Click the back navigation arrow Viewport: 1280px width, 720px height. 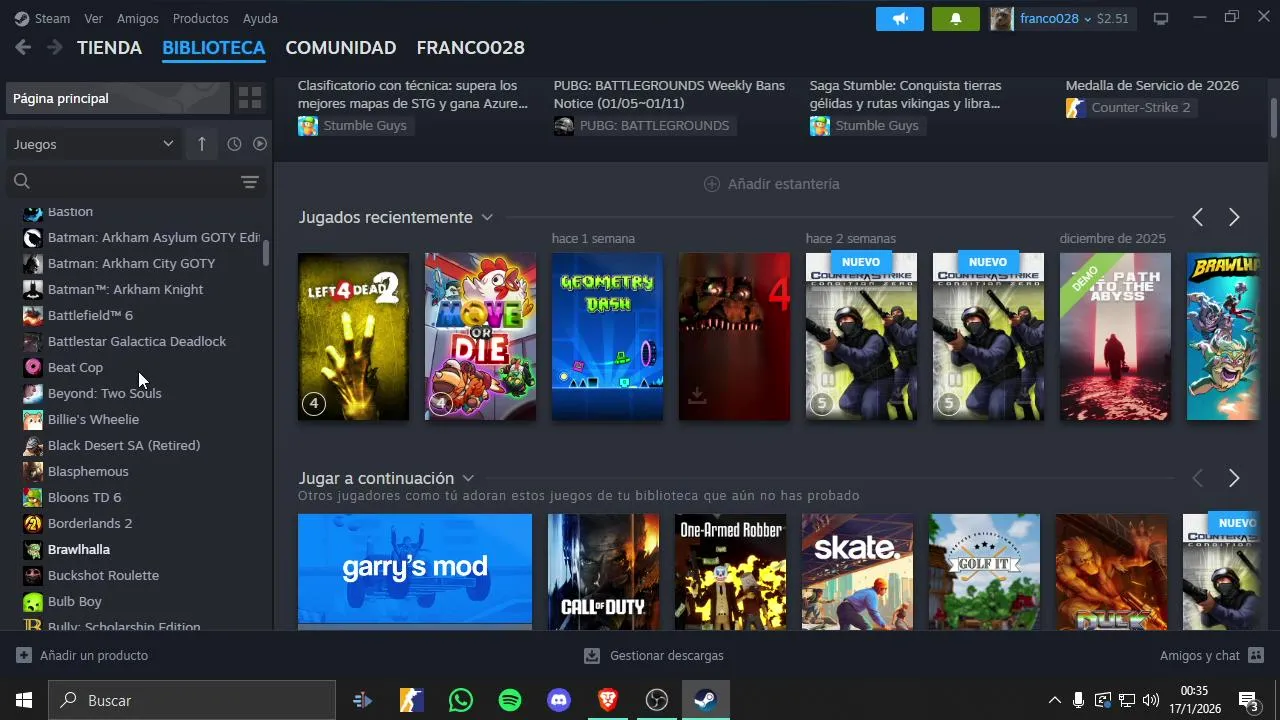23,47
